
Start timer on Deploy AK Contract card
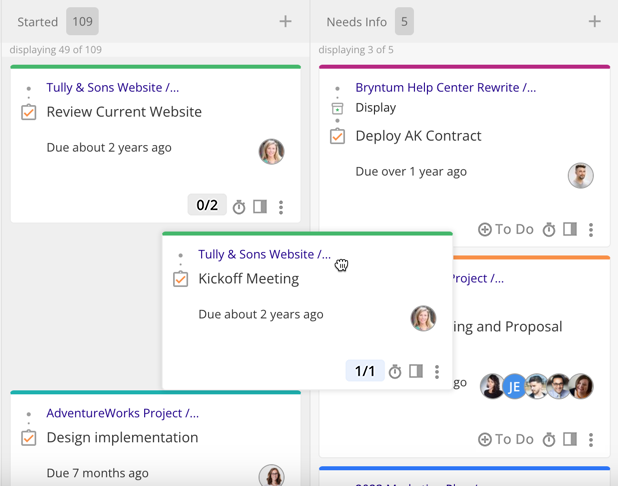click(549, 229)
